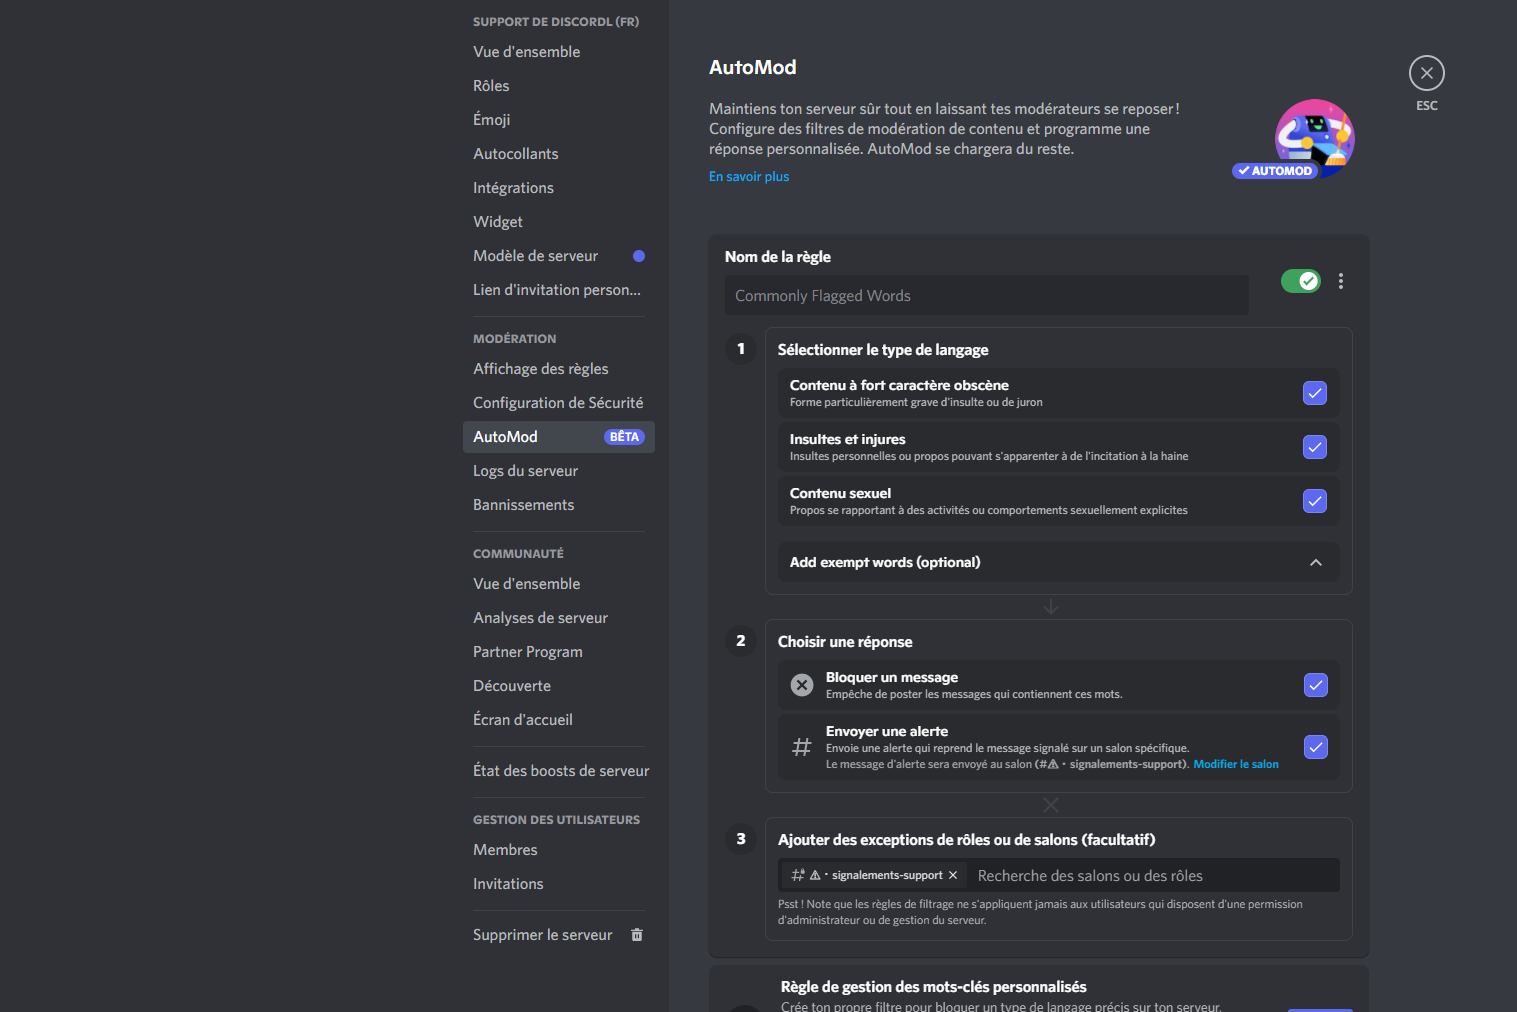Click the BÊTA badge on AutoMod

(x=624, y=437)
